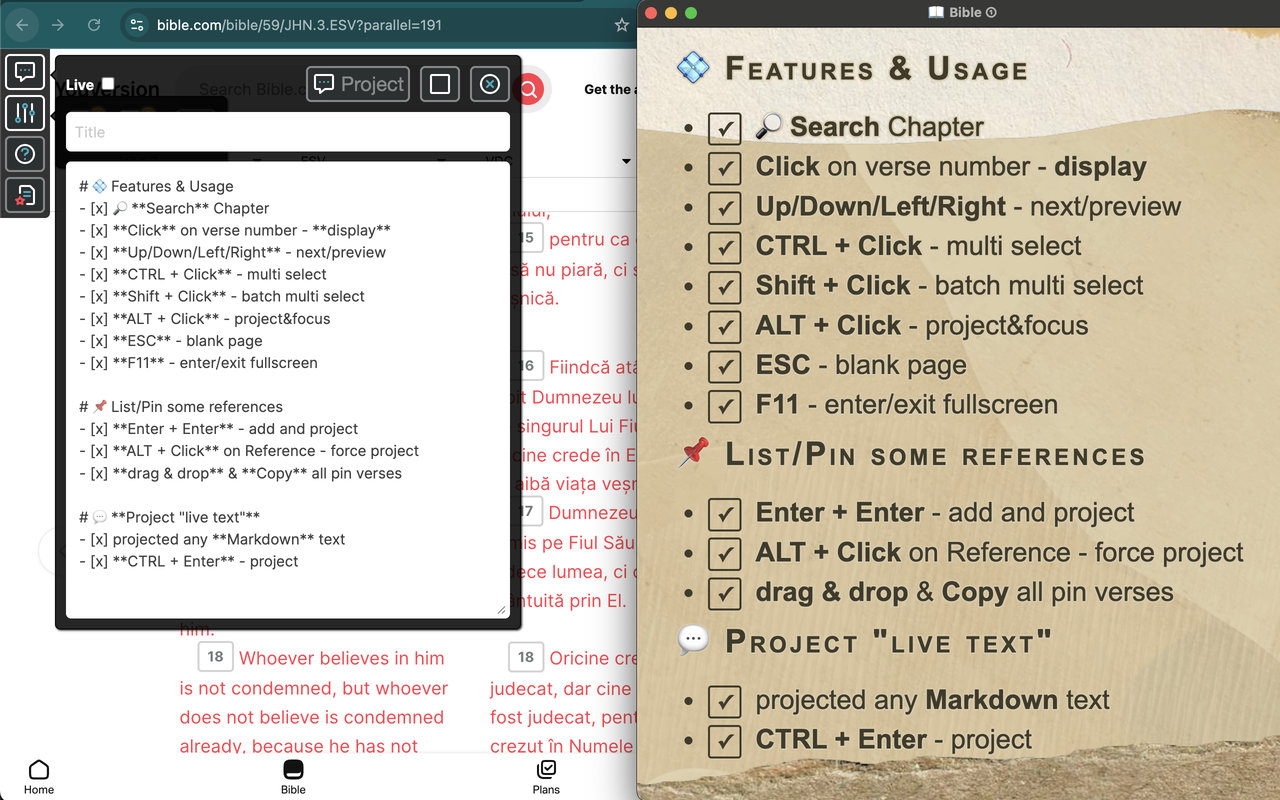The image size is (1280, 800).
Task: Click "Whoever believes in him" verse text
Action: click(x=341, y=658)
